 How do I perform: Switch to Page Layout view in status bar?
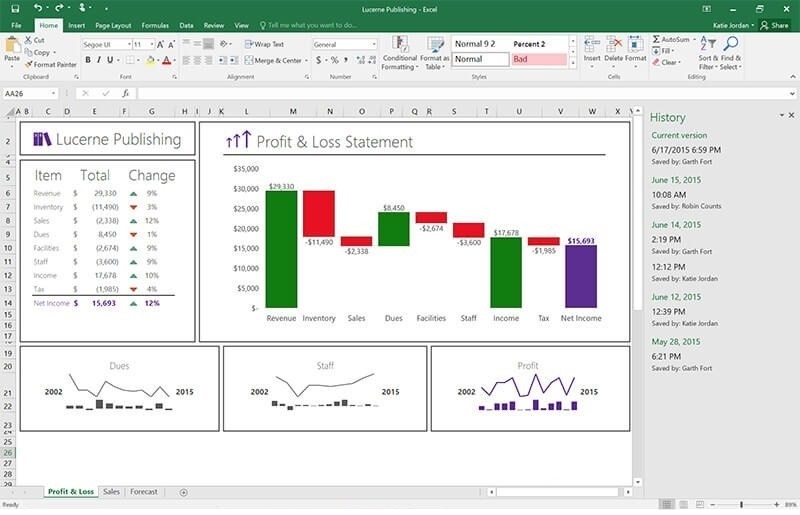683,504
